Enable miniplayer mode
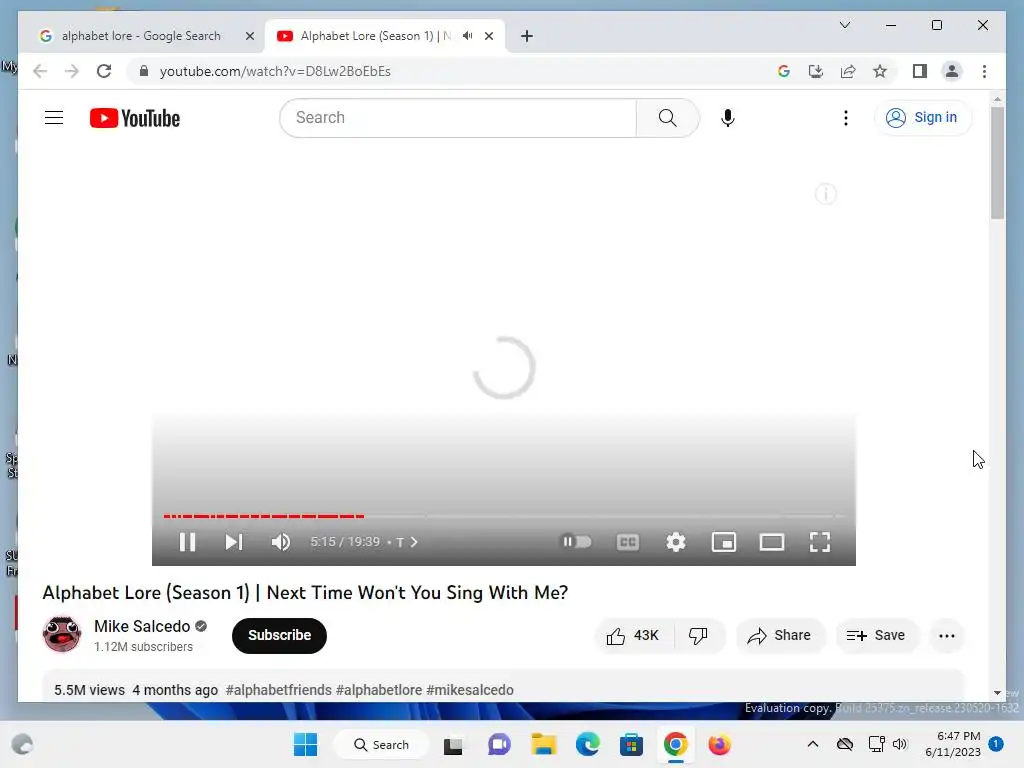Image resolution: width=1024 pixels, height=768 pixels. coord(724,542)
